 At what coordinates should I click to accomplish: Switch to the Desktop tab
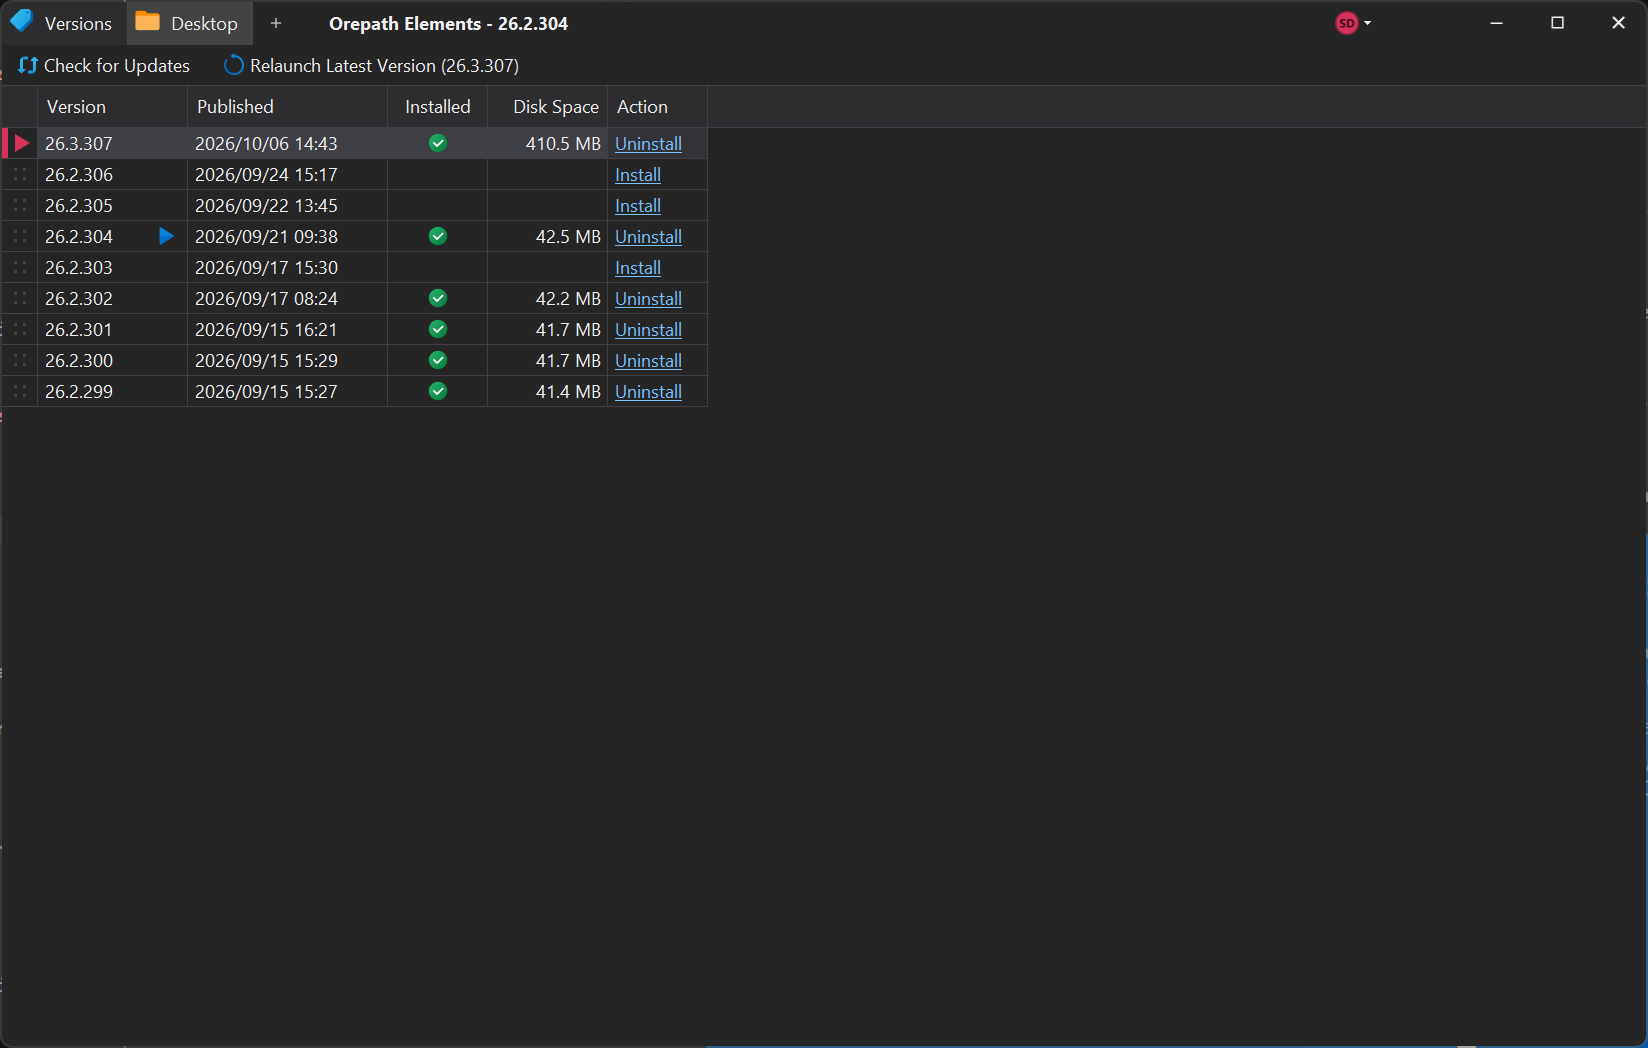coord(189,23)
